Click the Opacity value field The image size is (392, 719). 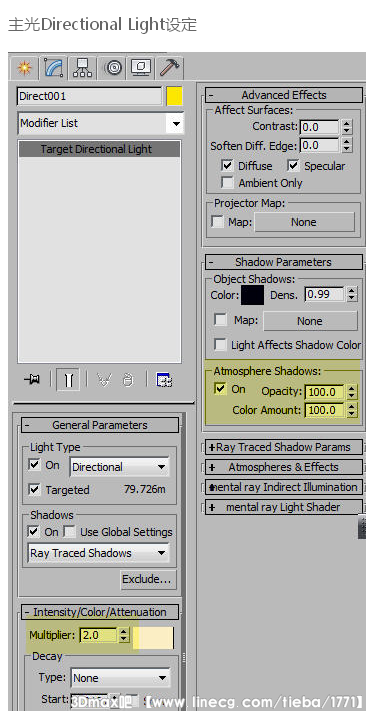point(325,392)
